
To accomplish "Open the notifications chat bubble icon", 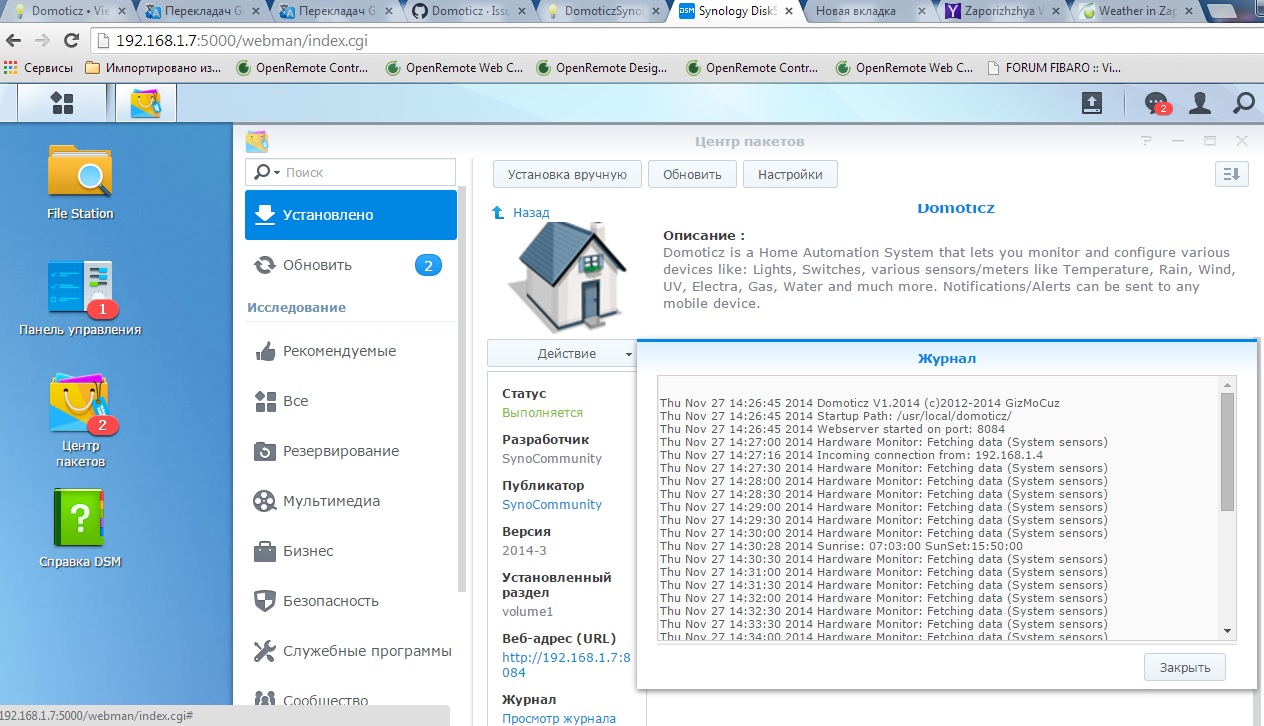I will (x=1156, y=103).
